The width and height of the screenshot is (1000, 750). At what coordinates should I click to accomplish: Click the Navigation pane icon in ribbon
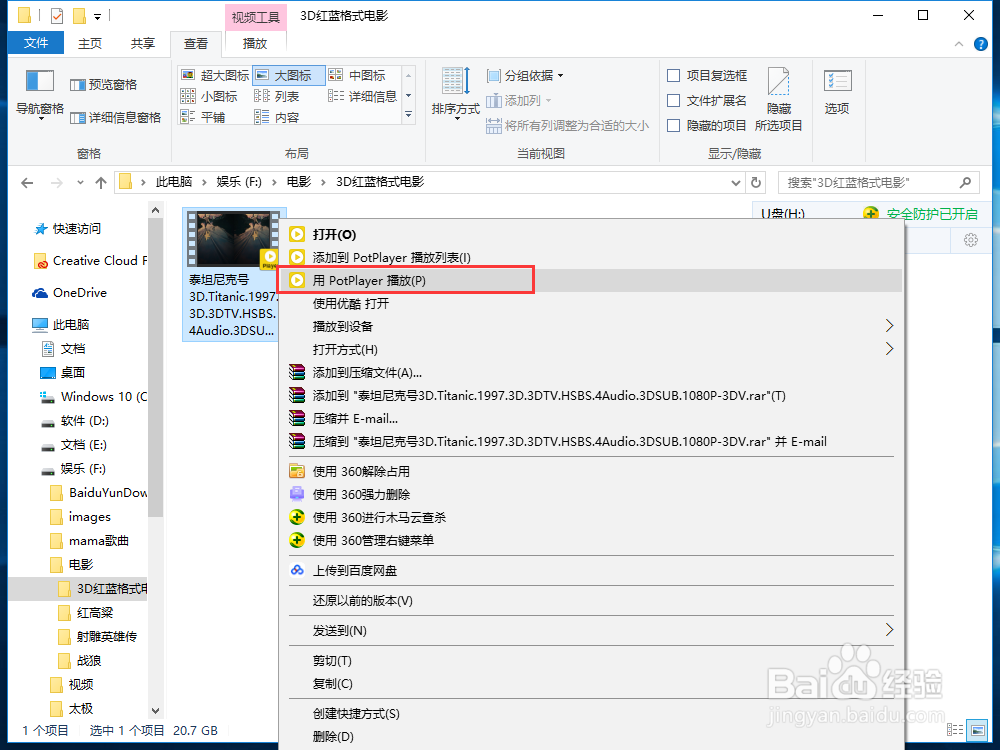(40, 82)
